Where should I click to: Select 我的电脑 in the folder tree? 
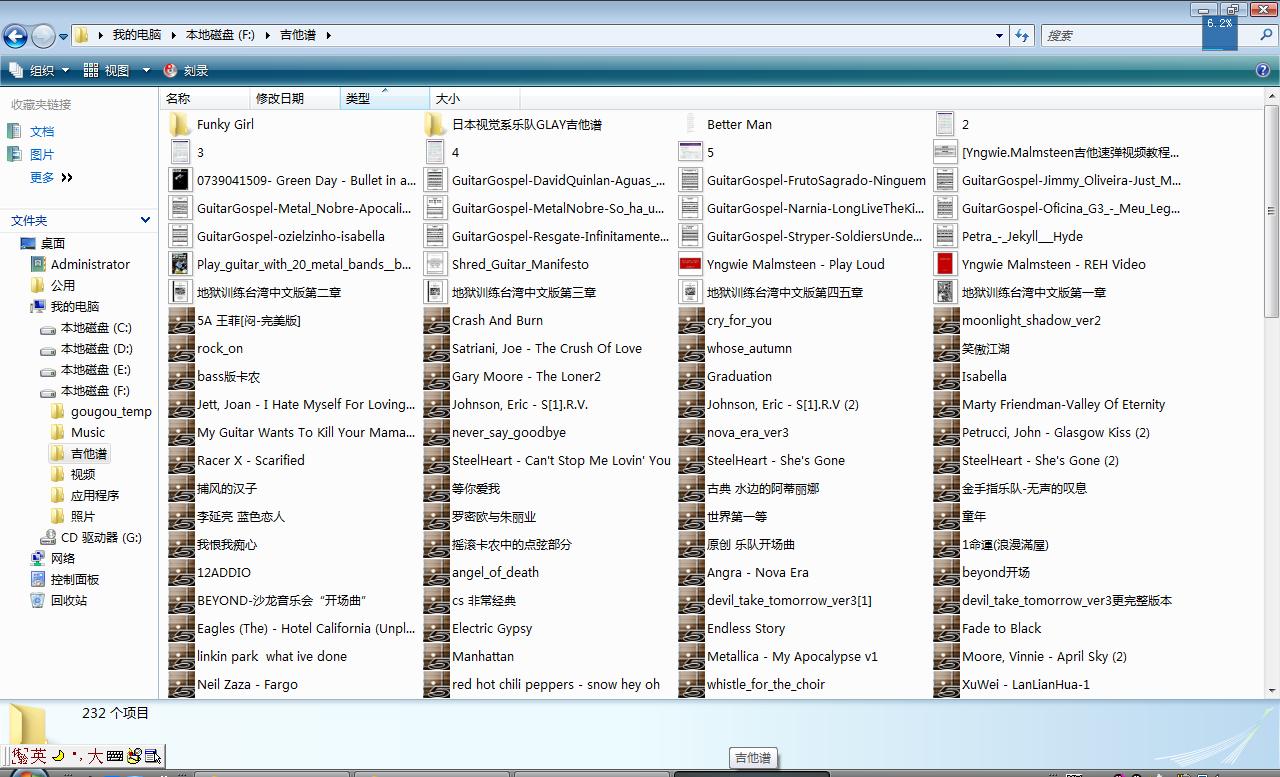click(x=65, y=306)
